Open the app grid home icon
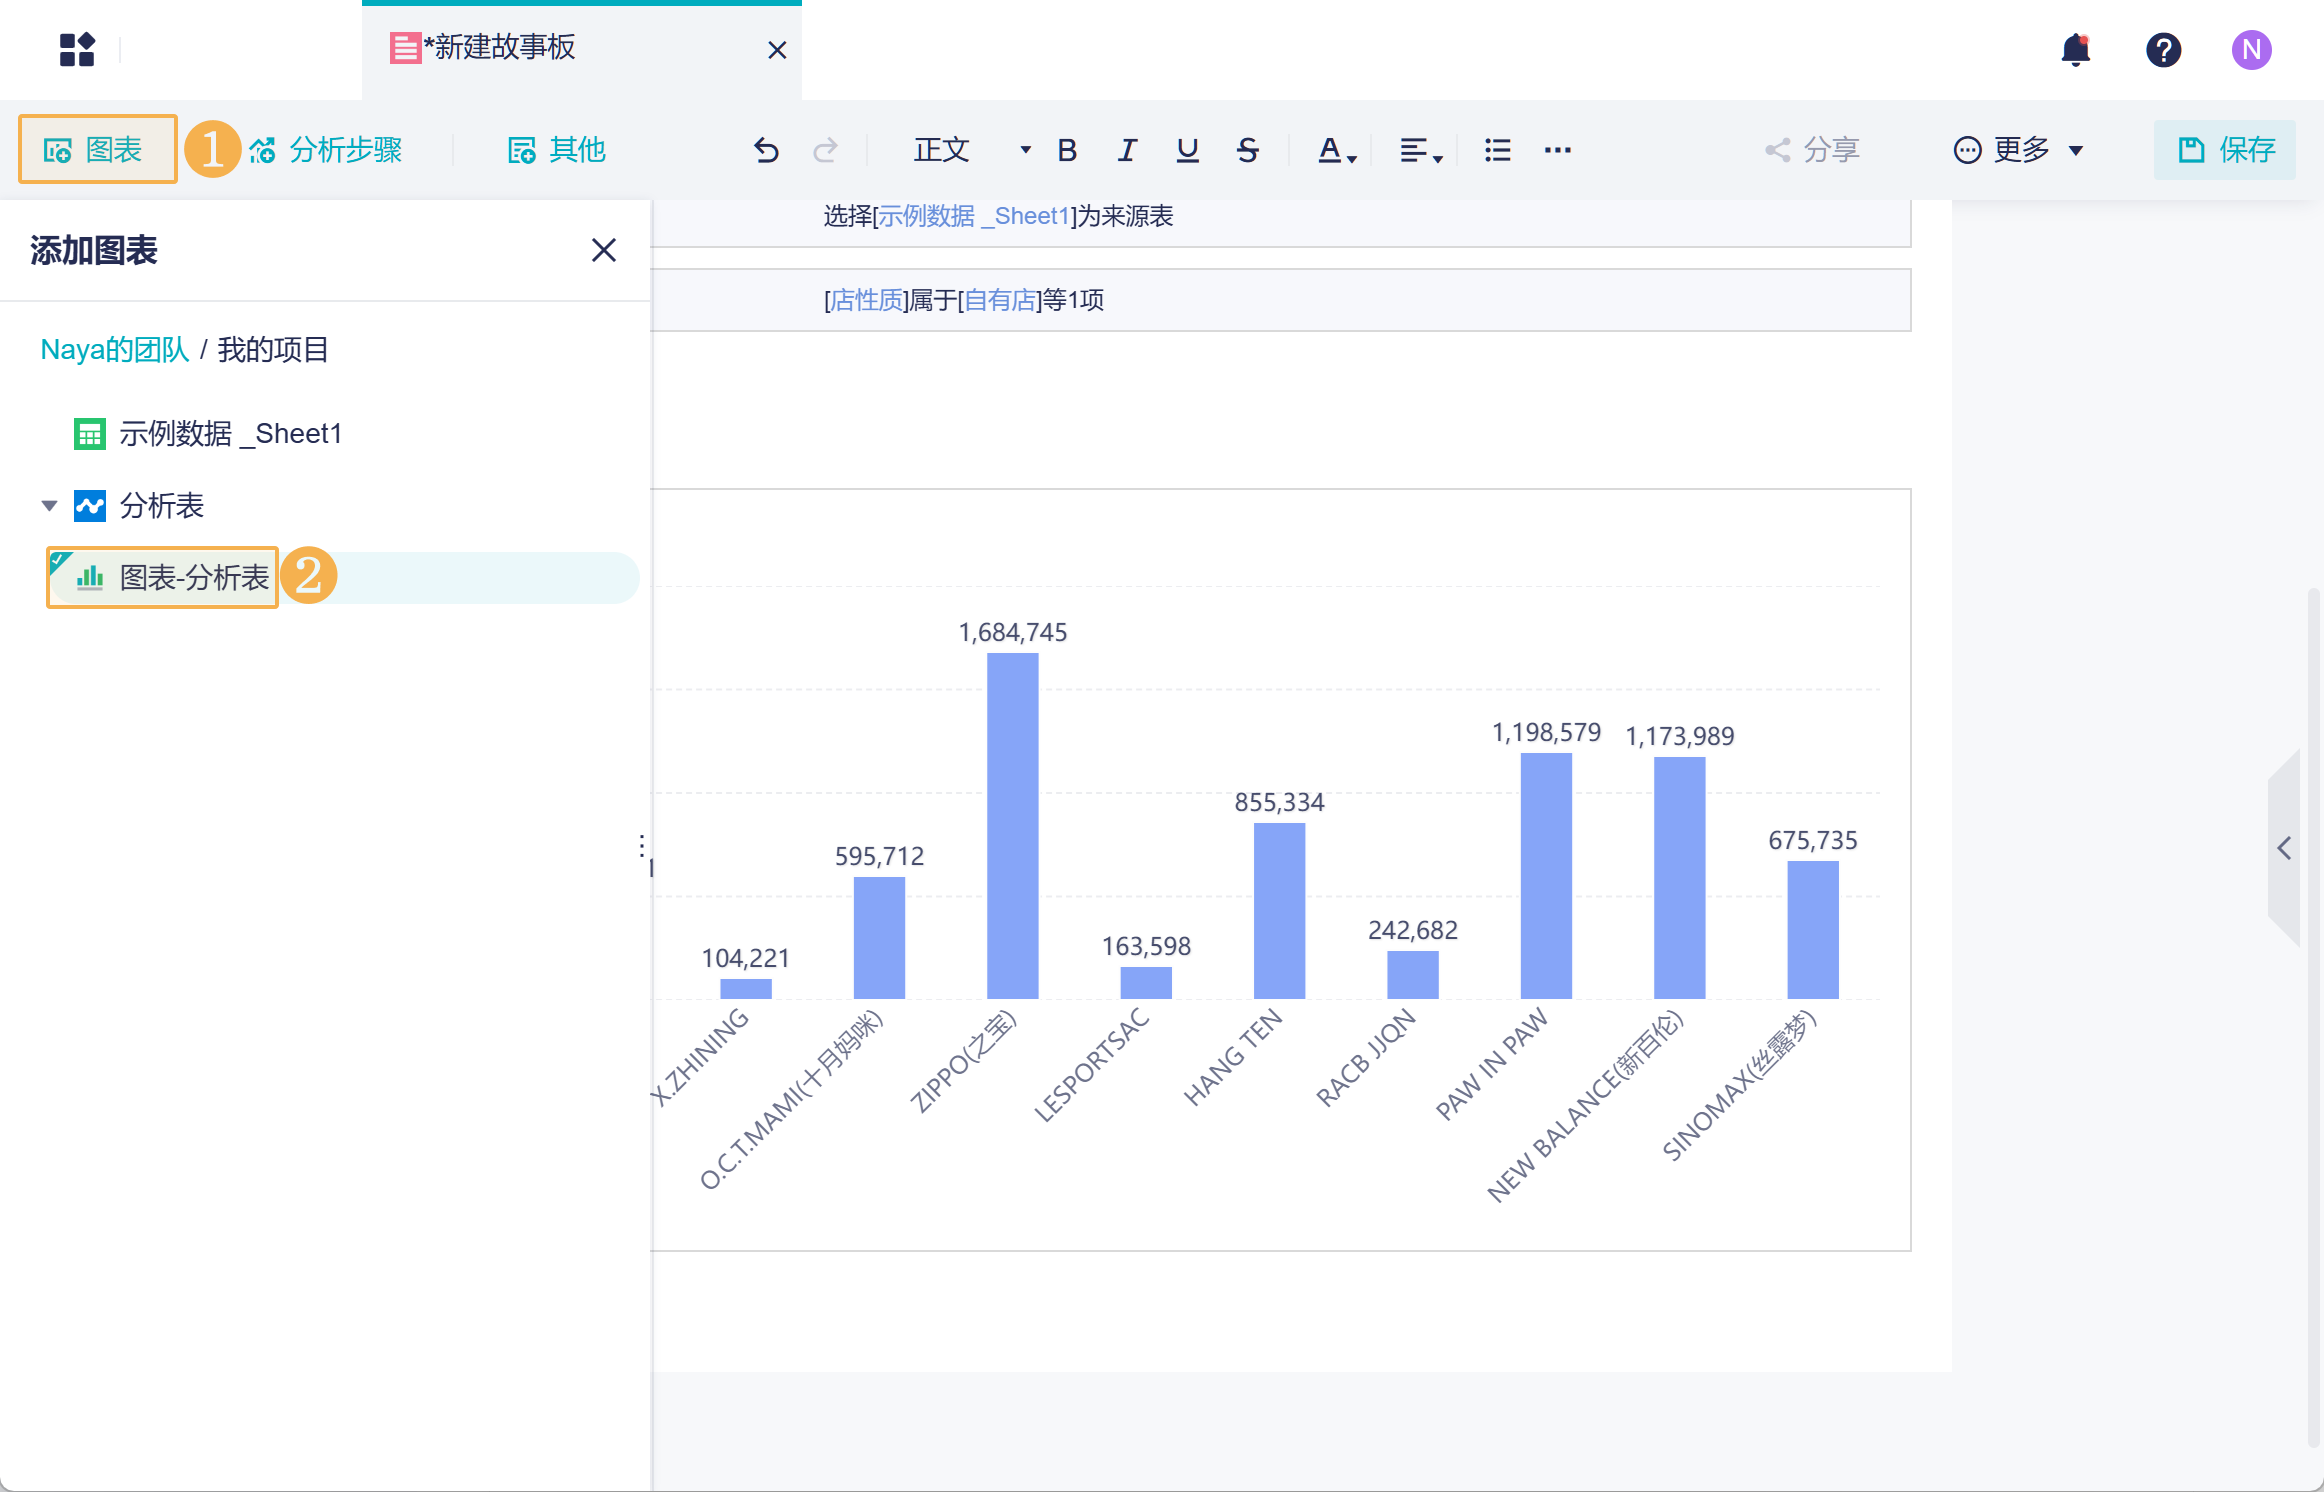This screenshot has width=2324, height=1492. pyautogui.click(x=77, y=49)
